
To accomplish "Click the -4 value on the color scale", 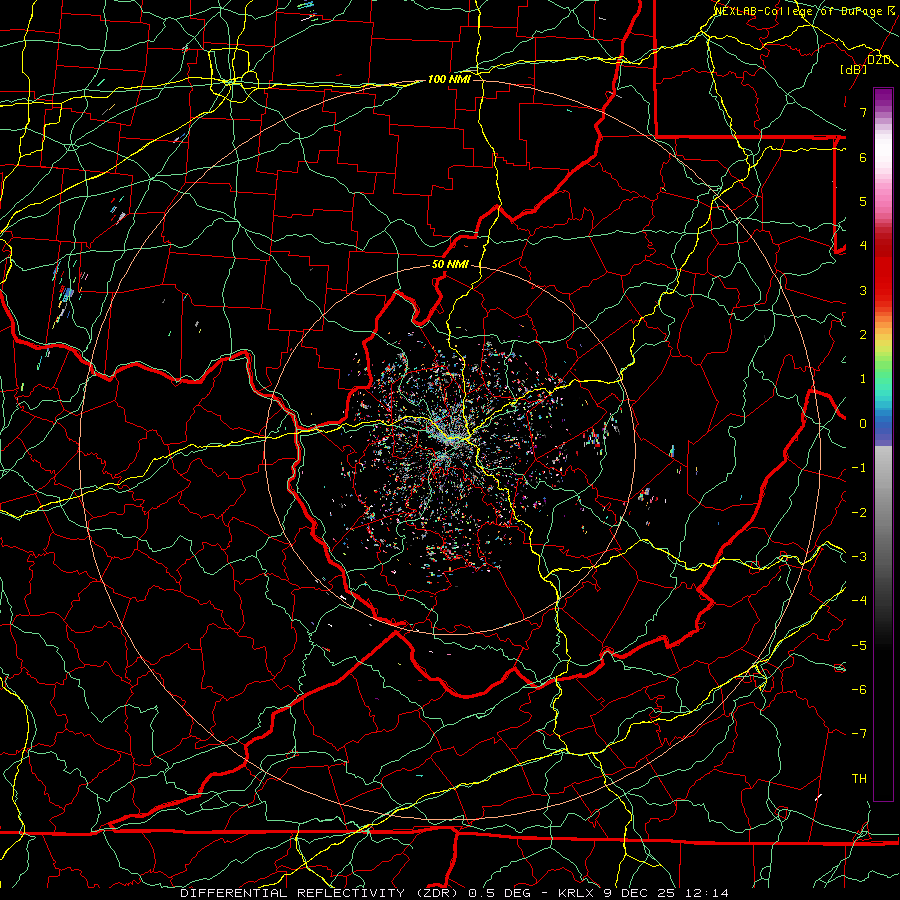I will [x=859, y=601].
